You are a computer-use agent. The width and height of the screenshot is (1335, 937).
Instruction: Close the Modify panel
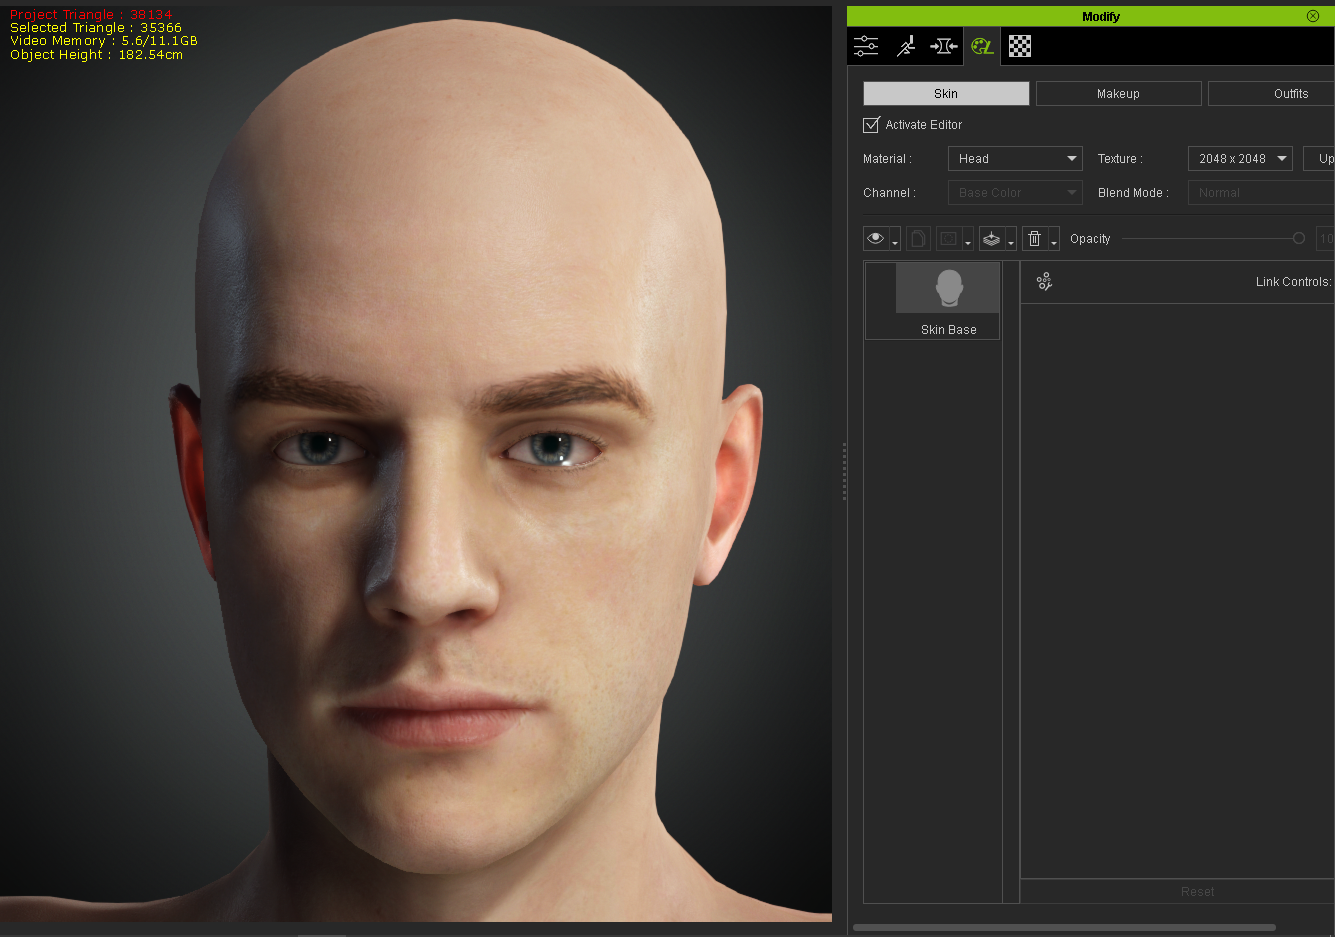(x=1313, y=16)
